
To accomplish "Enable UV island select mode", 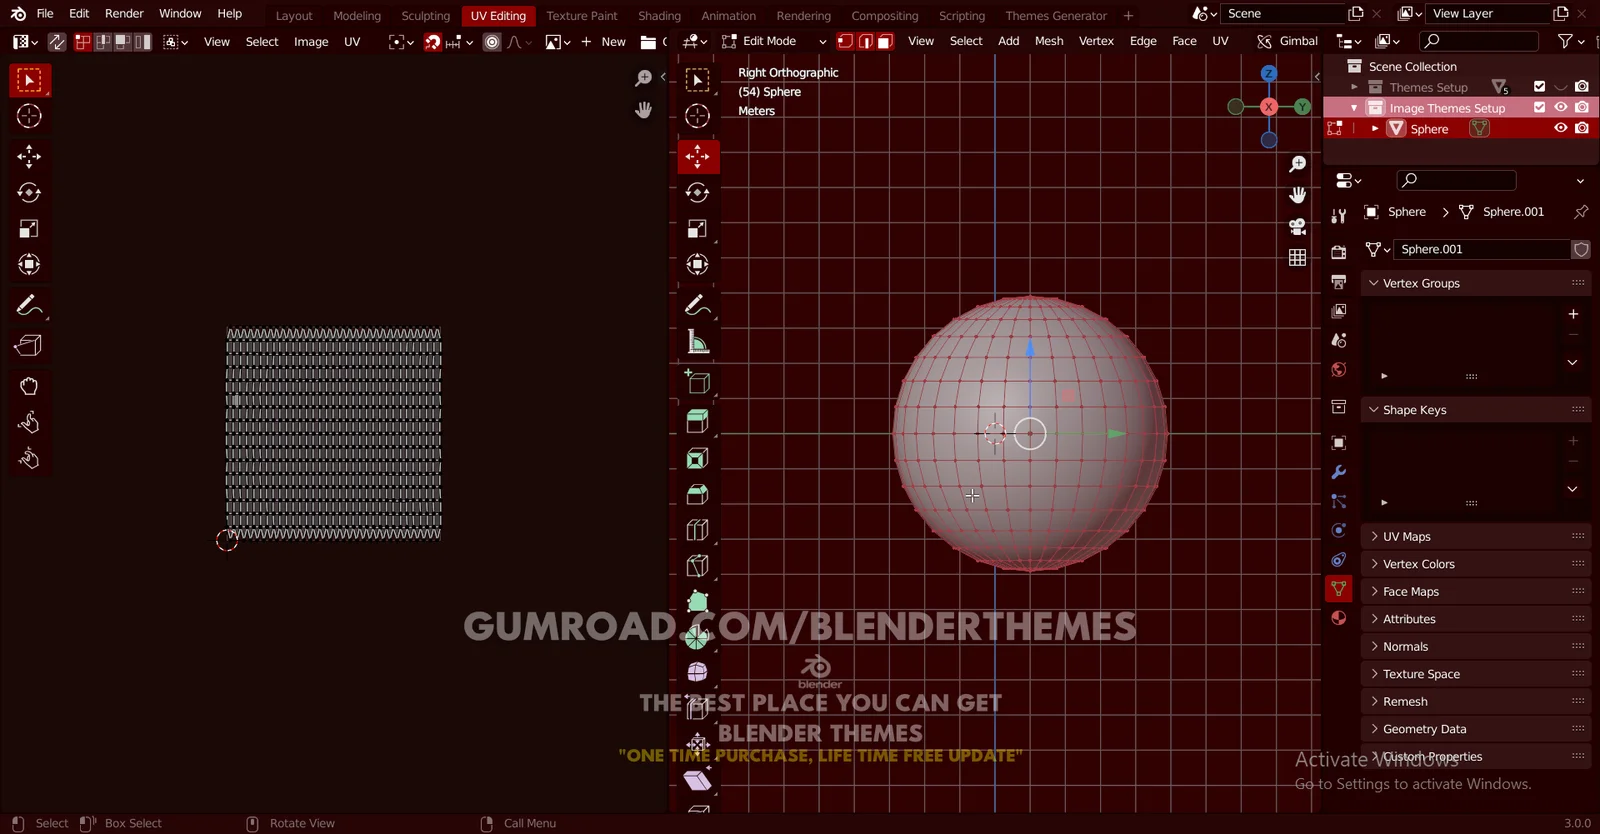I will [143, 42].
